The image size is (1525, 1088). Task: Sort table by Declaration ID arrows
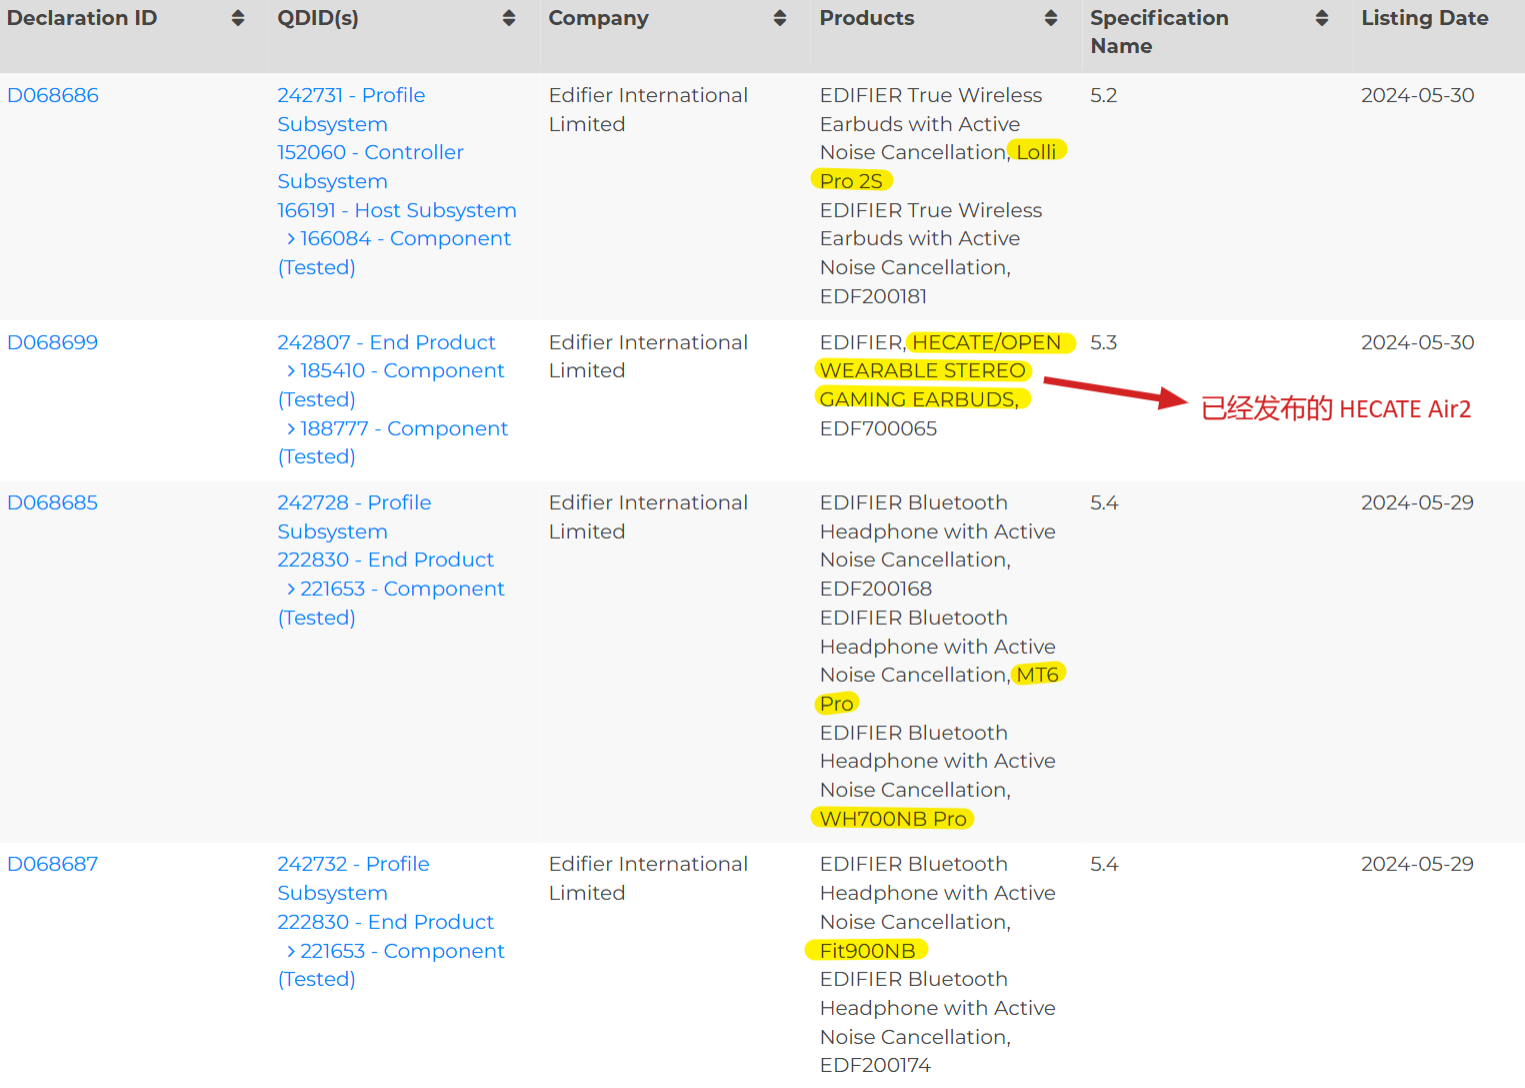pos(237,18)
